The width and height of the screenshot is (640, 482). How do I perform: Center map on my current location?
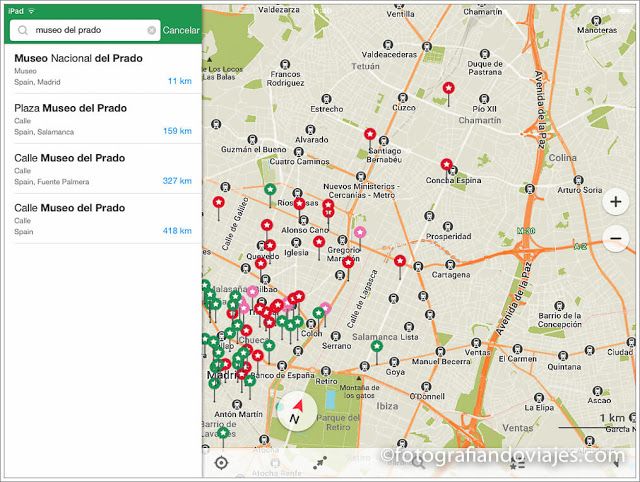[x=221, y=463]
